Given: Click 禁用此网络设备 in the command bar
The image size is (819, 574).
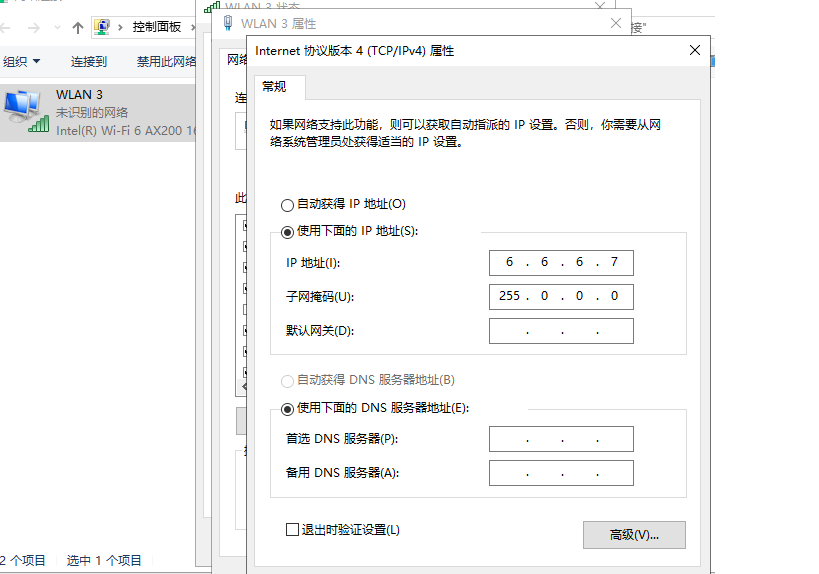Looking at the screenshot, I should [167, 62].
